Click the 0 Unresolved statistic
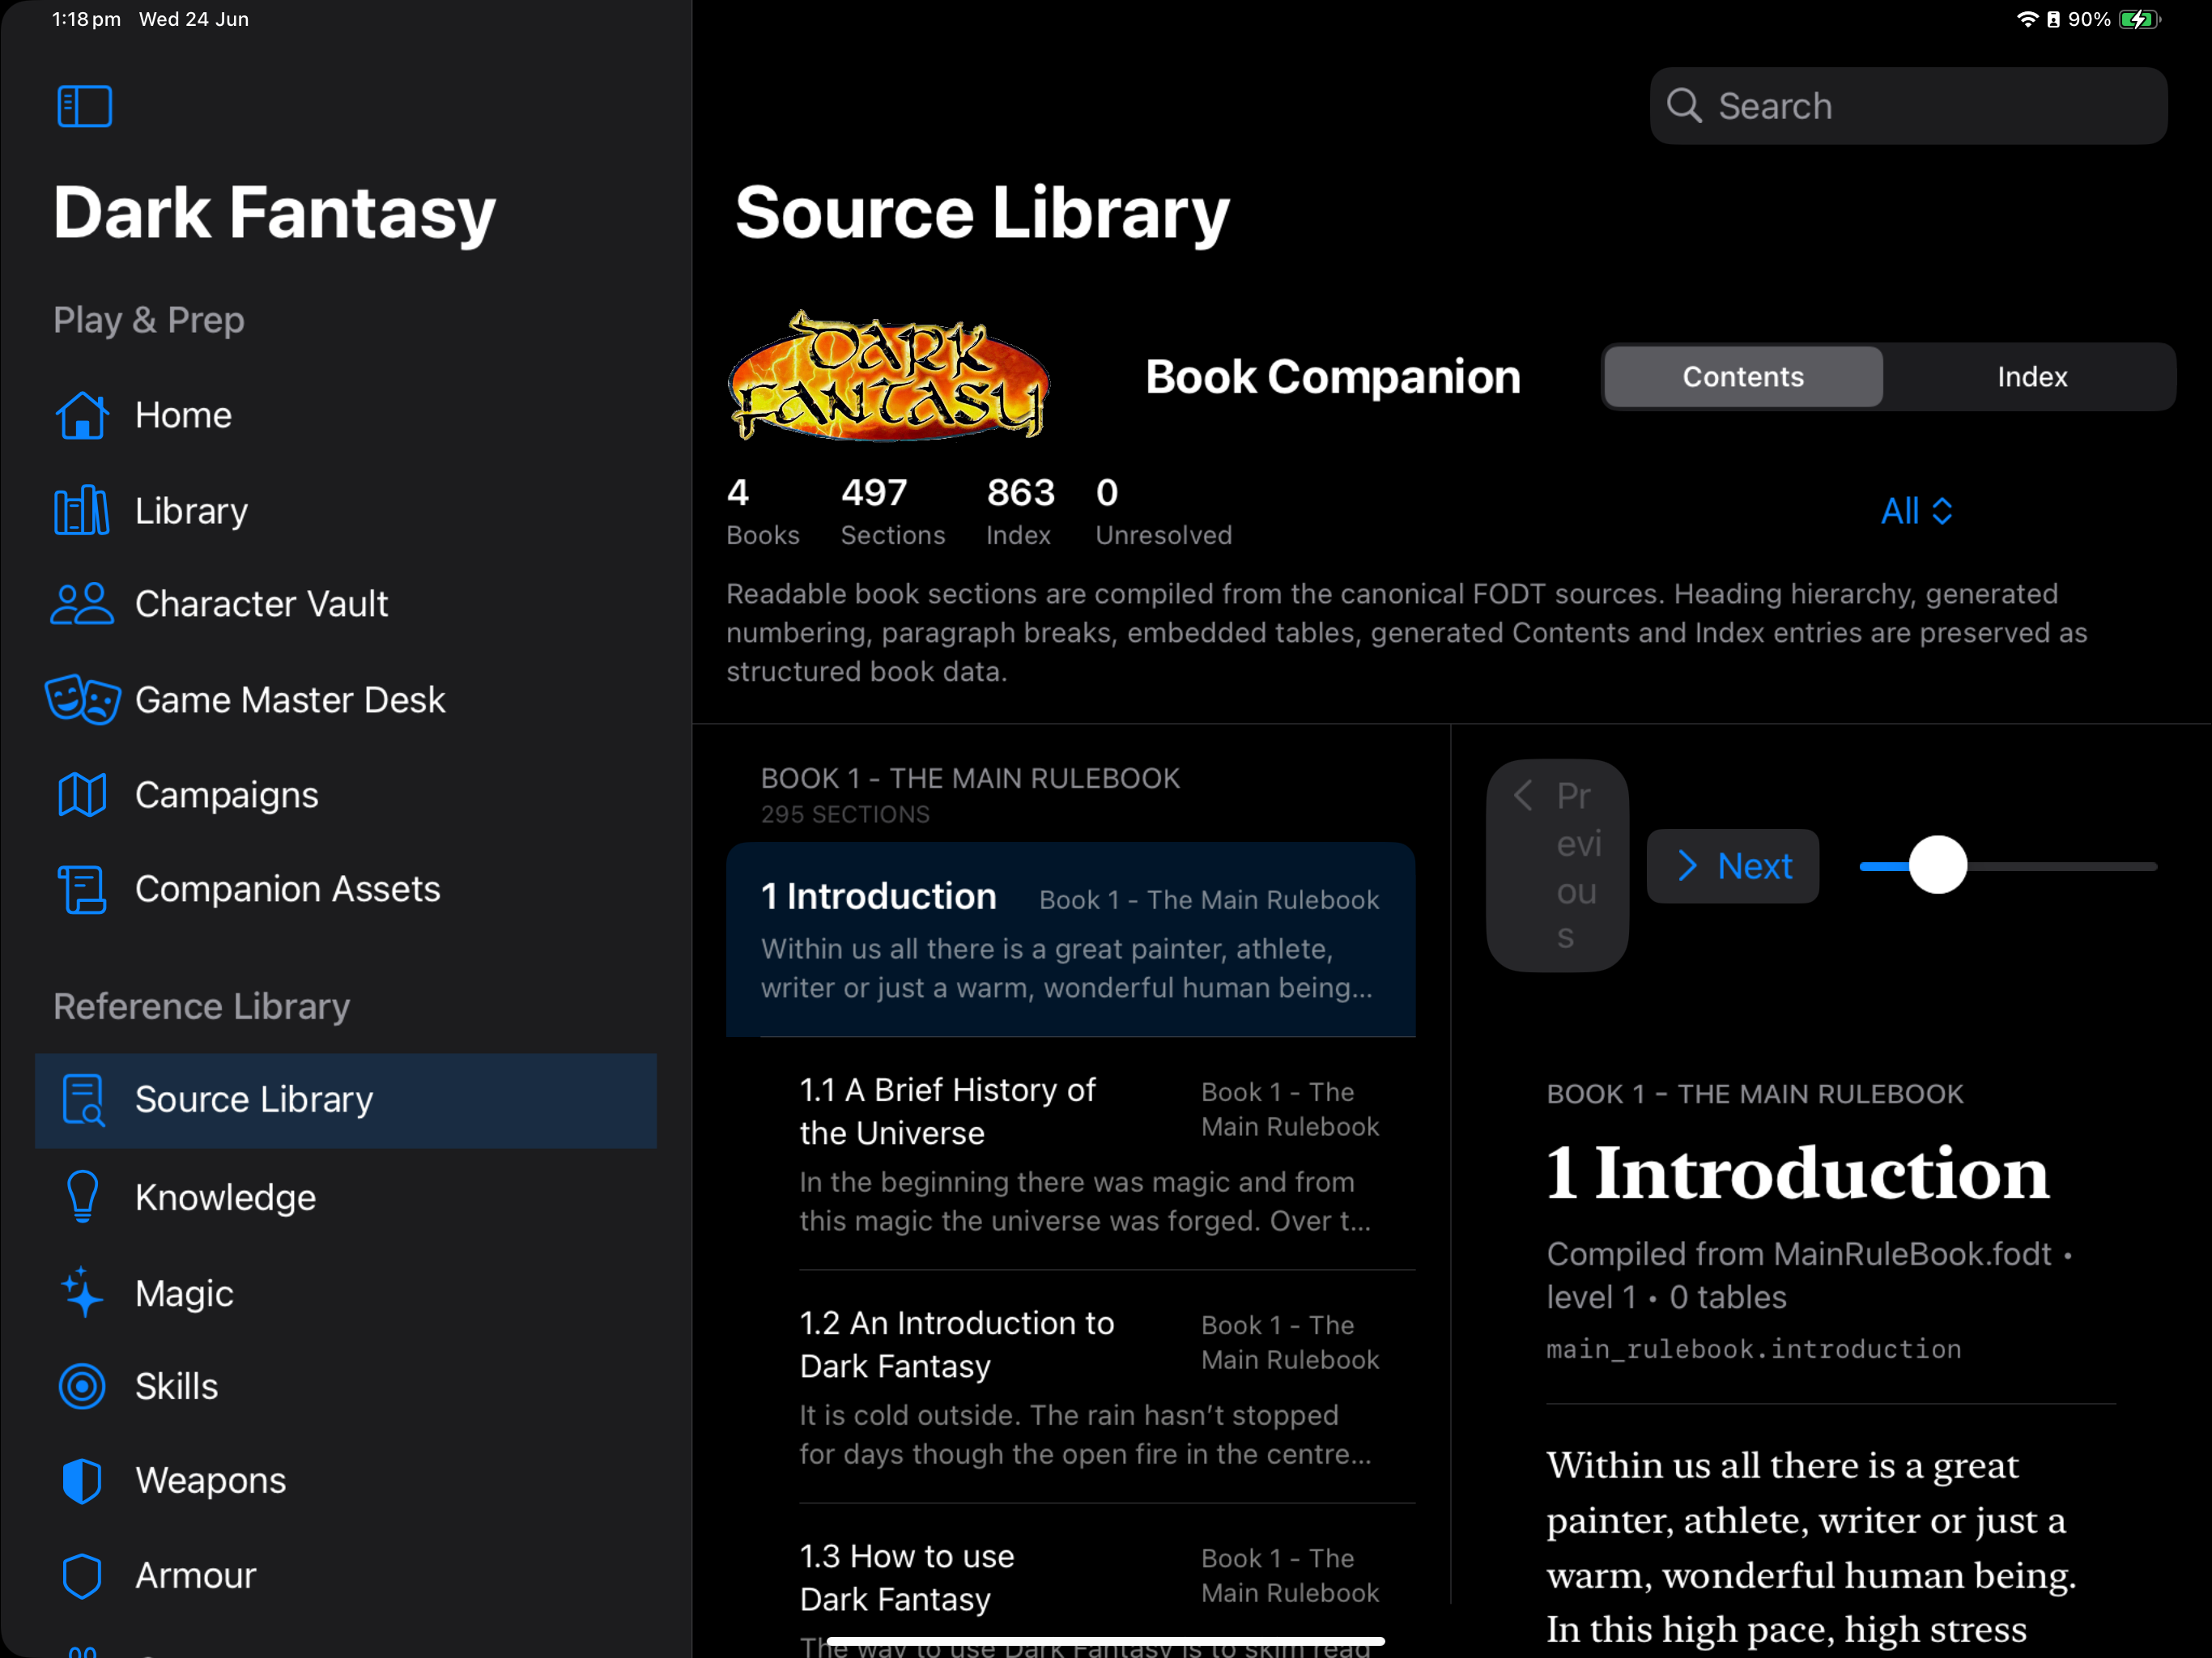 pyautogui.click(x=1163, y=512)
